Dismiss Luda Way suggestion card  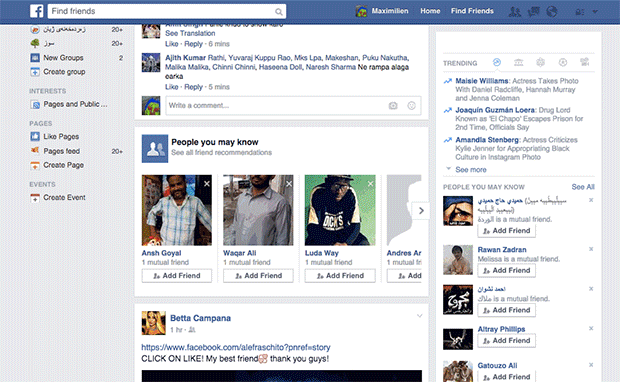point(370,183)
